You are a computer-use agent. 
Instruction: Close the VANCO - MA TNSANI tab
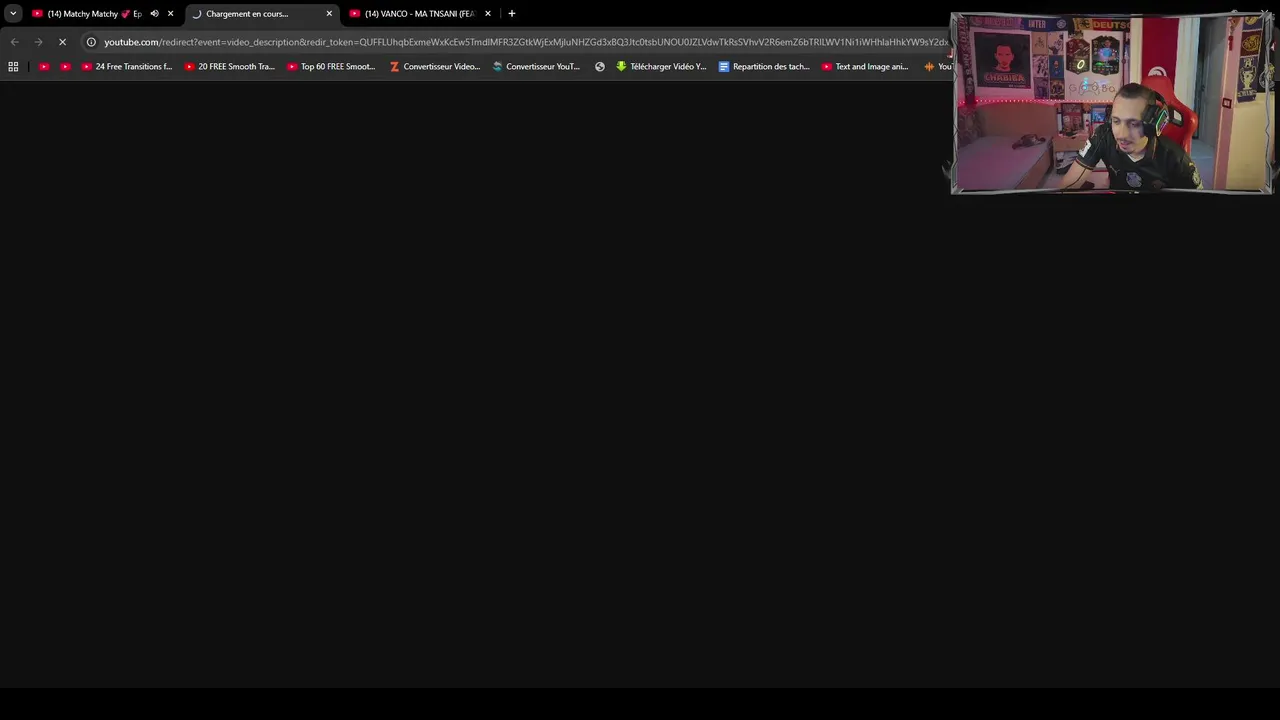point(488,14)
